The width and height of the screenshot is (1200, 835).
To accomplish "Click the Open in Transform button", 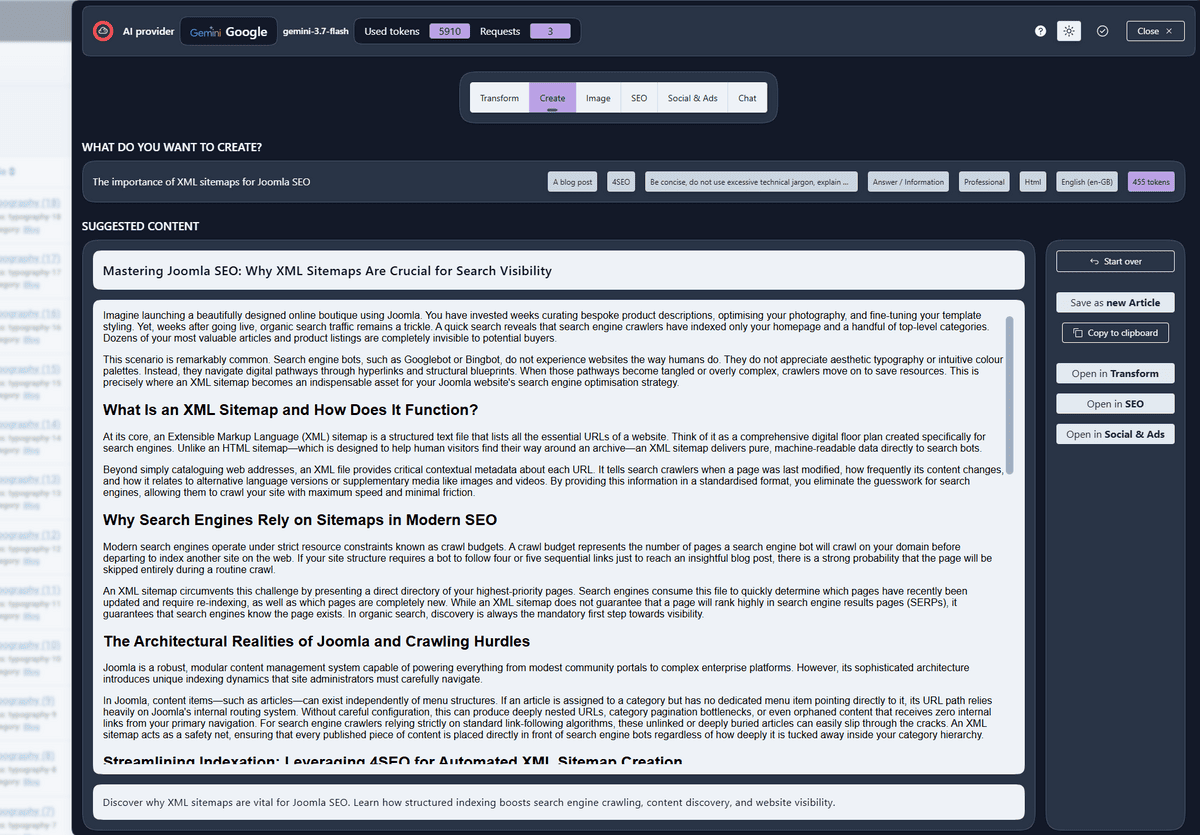I will [x=1115, y=373].
